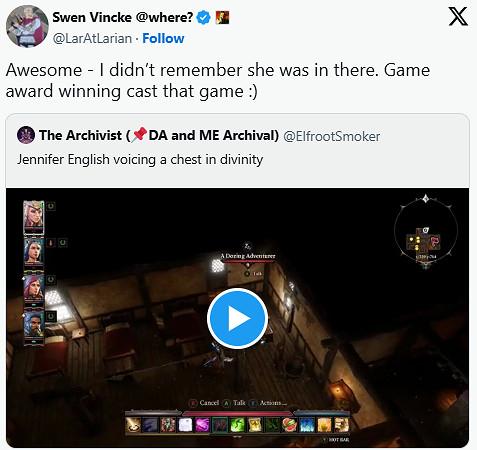Viewport: 477px width, 450px height.
Task: Click the X logo icon
Action: coord(458,17)
